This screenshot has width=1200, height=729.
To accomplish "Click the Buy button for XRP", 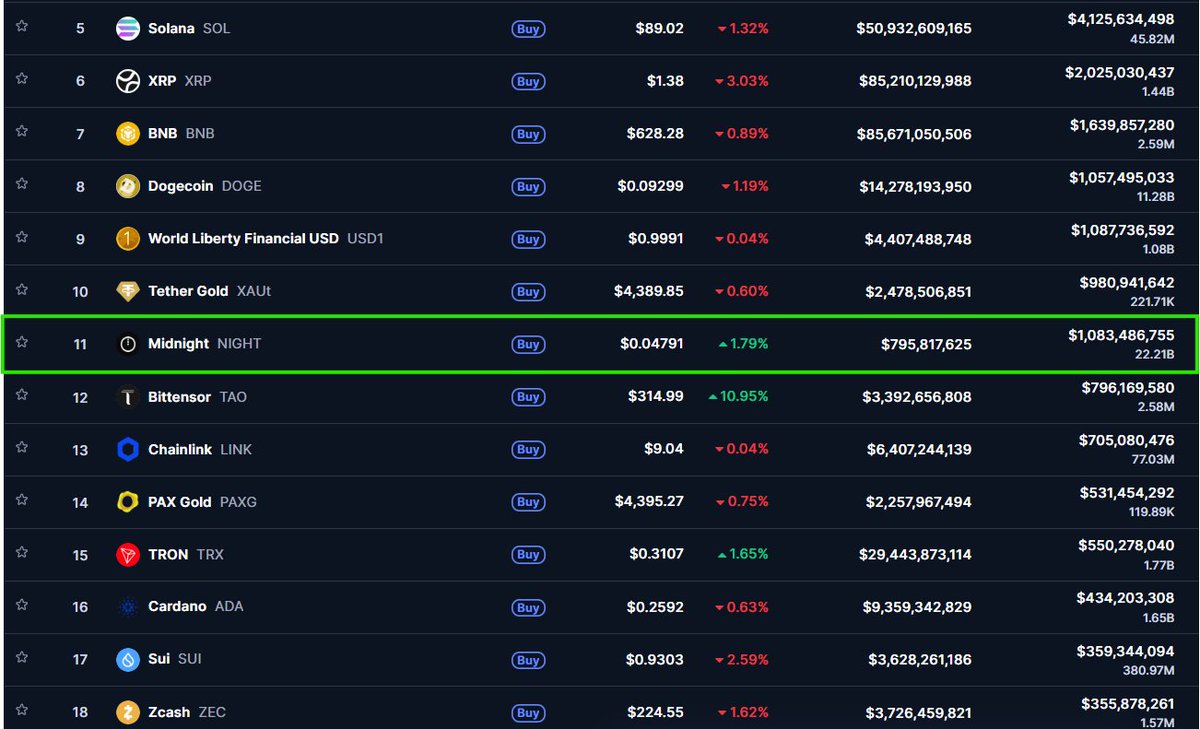I will tap(528, 82).
